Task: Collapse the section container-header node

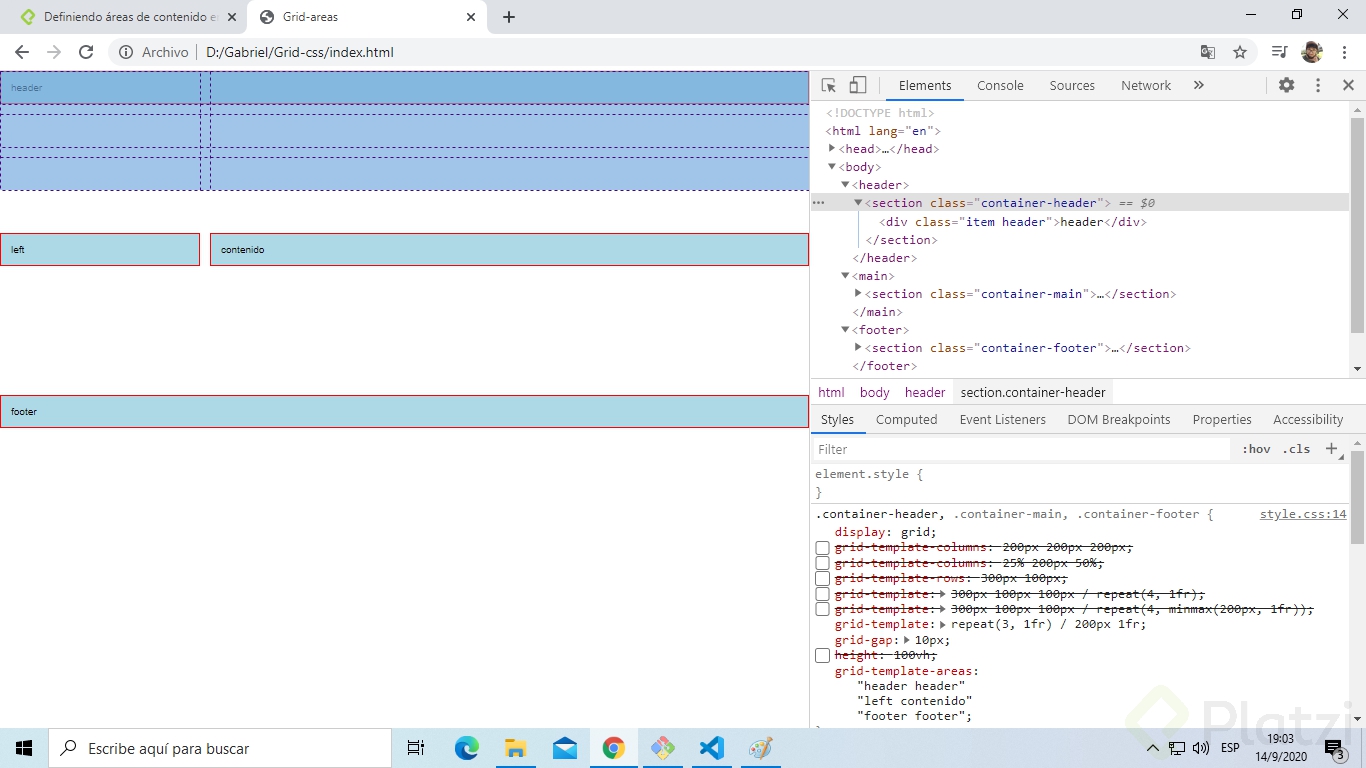Action: tap(858, 203)
